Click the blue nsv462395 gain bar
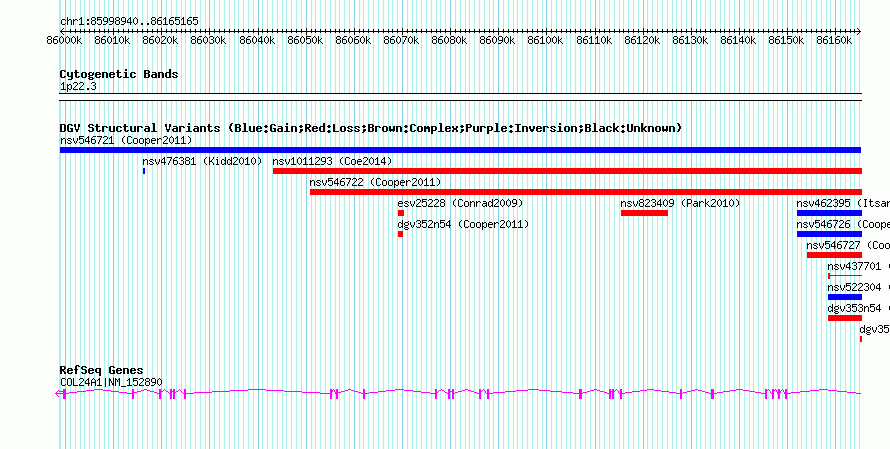Viewport: 890px width, 449px height. tap(829, 213)
